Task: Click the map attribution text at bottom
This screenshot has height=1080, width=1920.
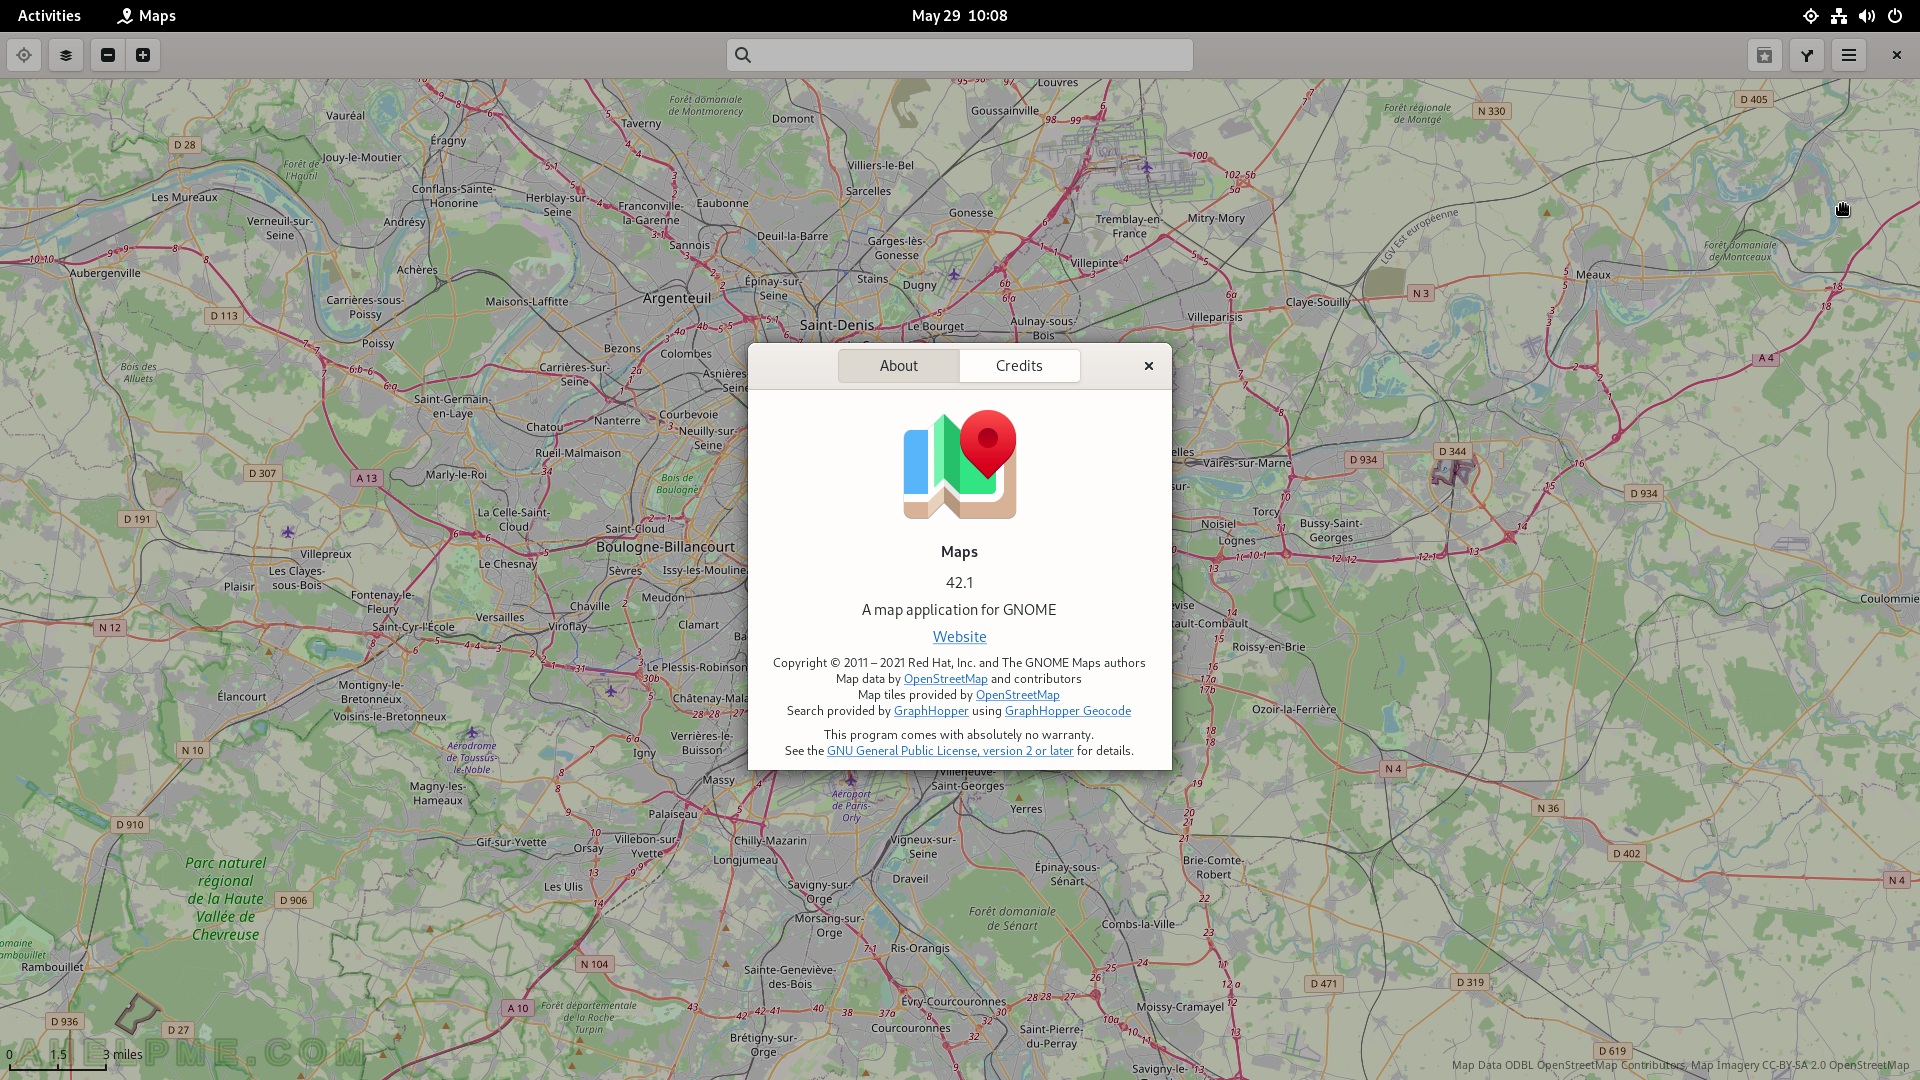Action: coord(1680,1065)
